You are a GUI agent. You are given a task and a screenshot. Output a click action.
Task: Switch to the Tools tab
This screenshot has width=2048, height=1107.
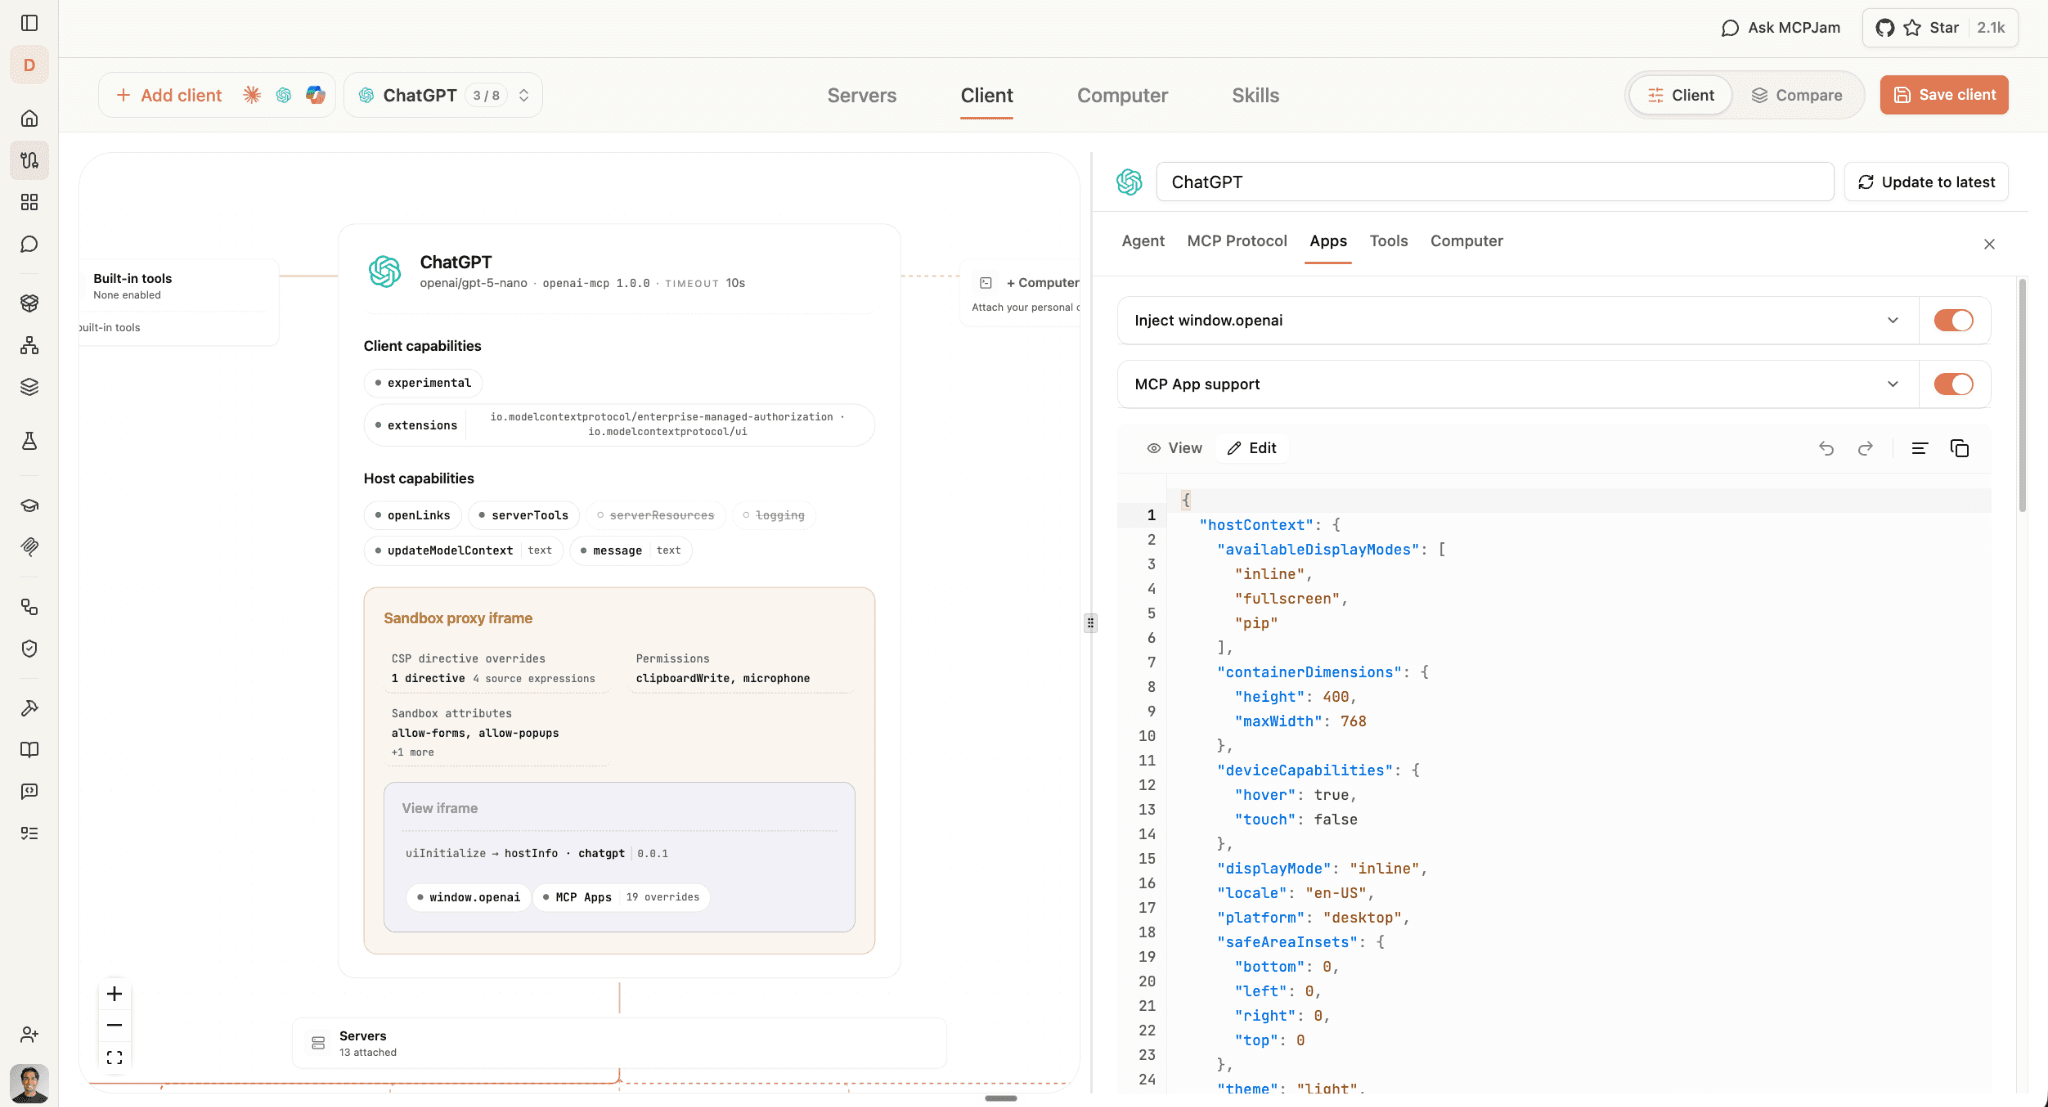pos(1388,241)
